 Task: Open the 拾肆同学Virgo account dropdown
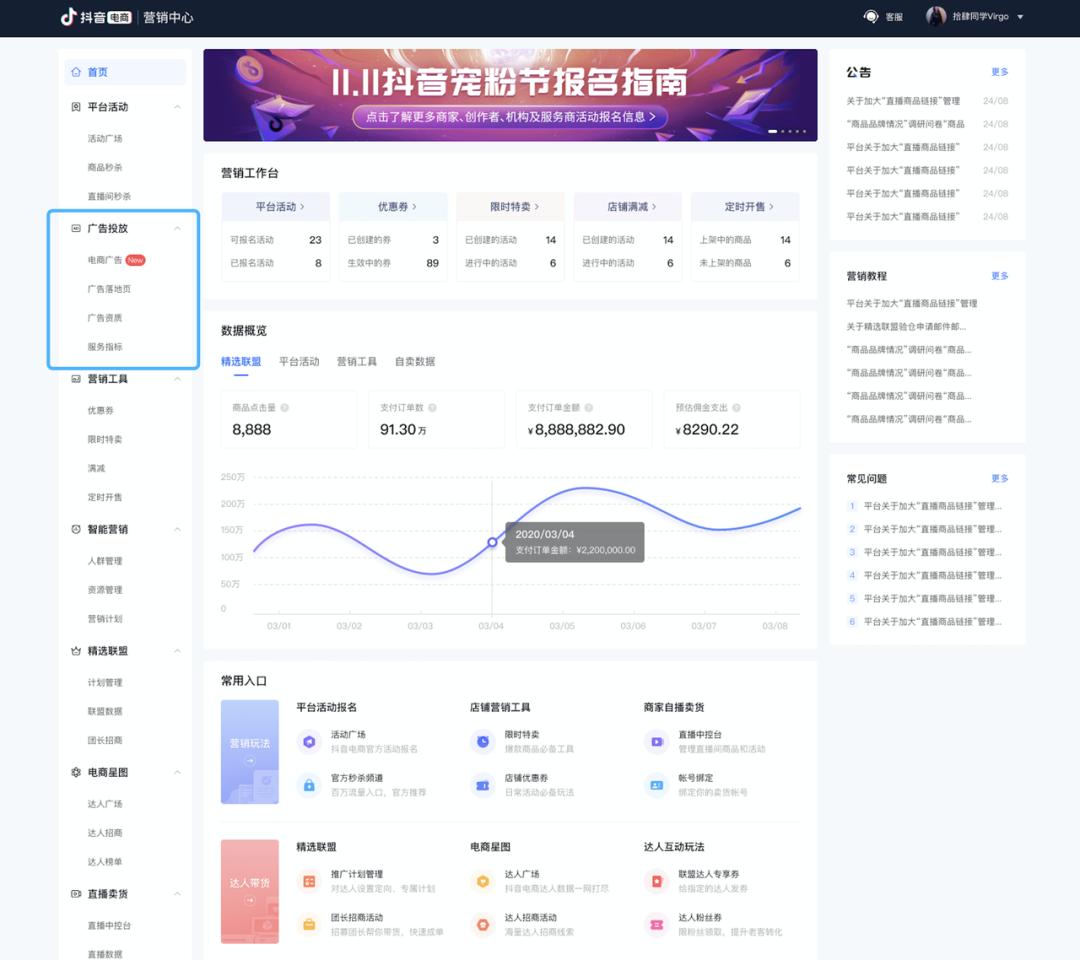975,17
